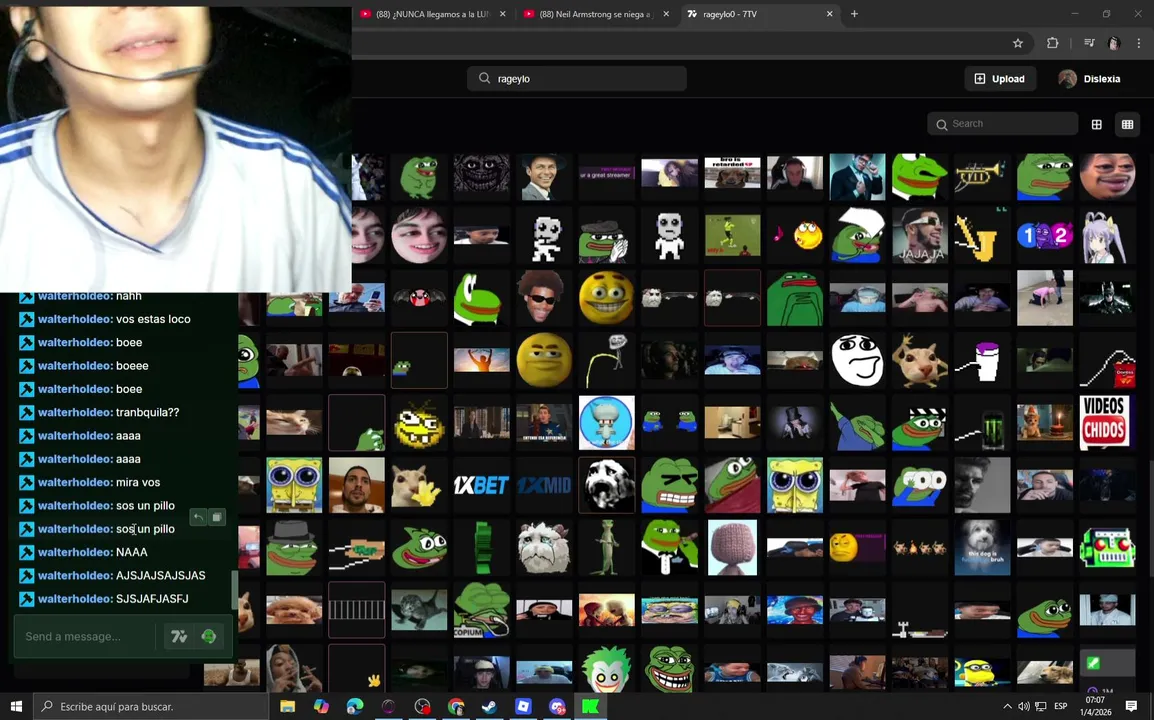
Task: Click walterholdeo's 'vos estas loco' message
Action: click(x=153, y=319)
